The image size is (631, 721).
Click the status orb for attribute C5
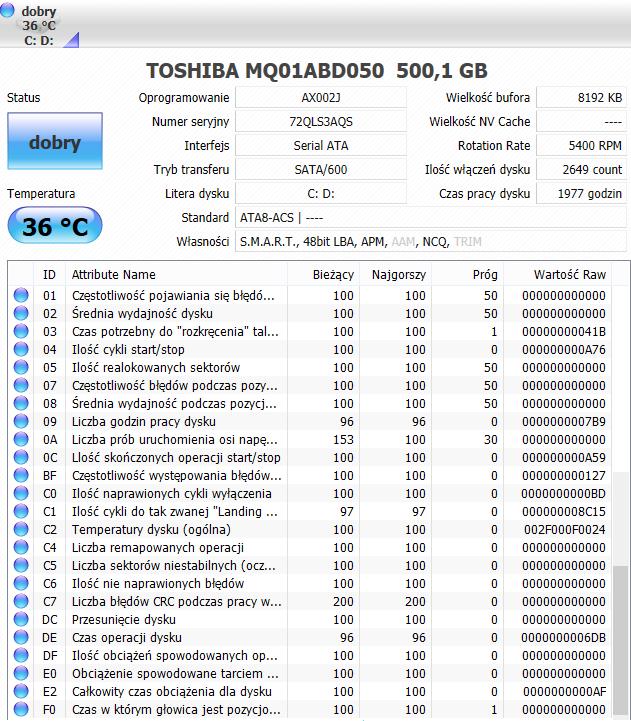point(21,565)
